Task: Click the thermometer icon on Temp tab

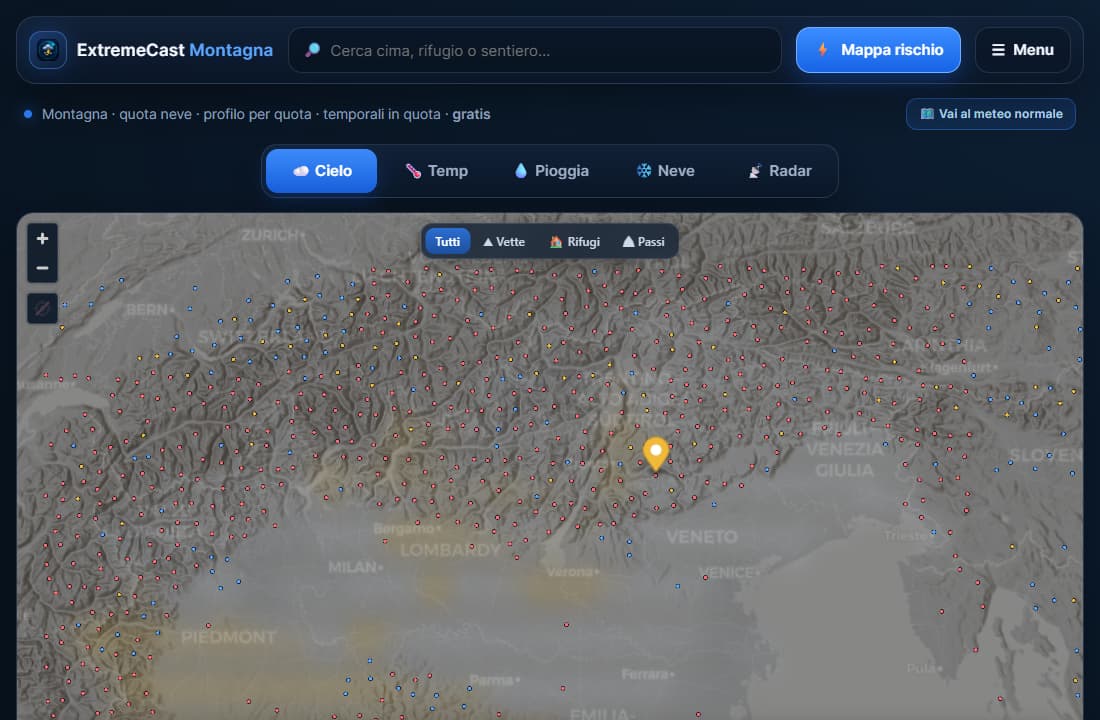Action: (x=413, y=171)
